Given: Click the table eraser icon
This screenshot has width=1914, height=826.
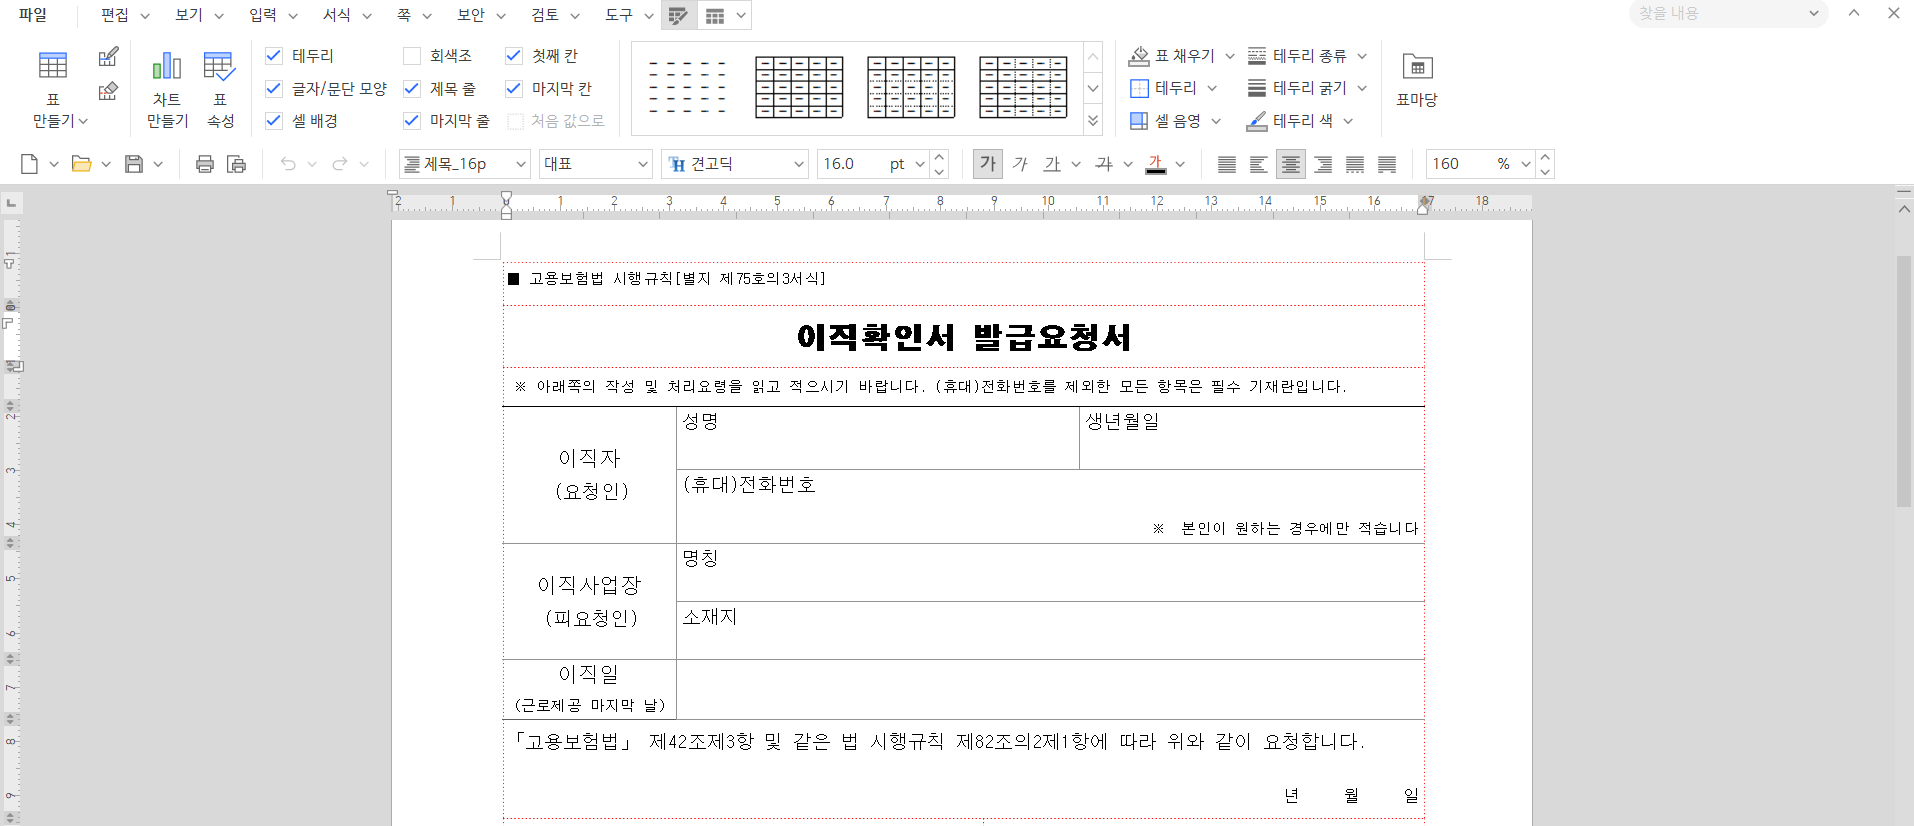Looking at the screenshot, I should pyautogui.click(x=108, y=92).
